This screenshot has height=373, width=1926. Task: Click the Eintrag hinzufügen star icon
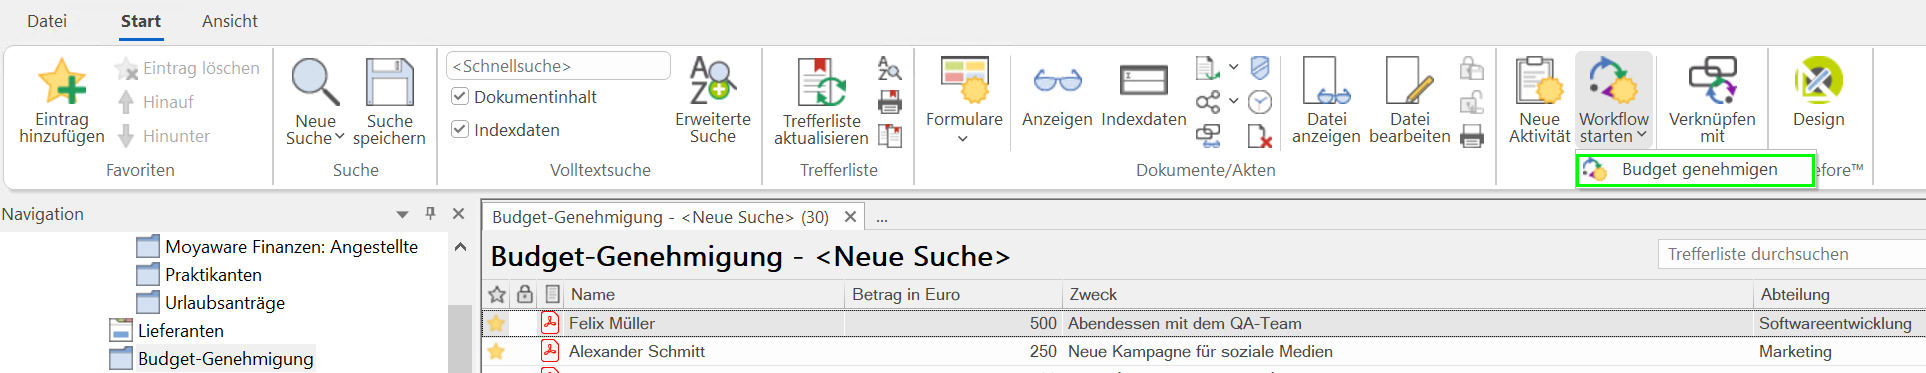tap(61, 81)
